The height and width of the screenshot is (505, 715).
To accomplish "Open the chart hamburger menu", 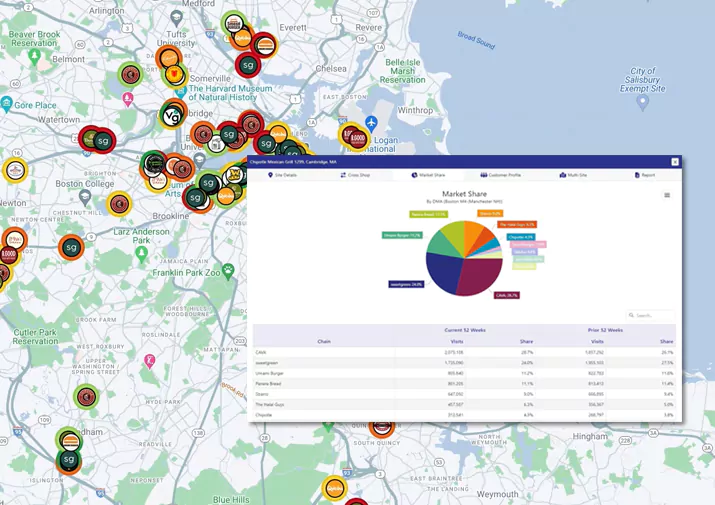I will (667, 195).
